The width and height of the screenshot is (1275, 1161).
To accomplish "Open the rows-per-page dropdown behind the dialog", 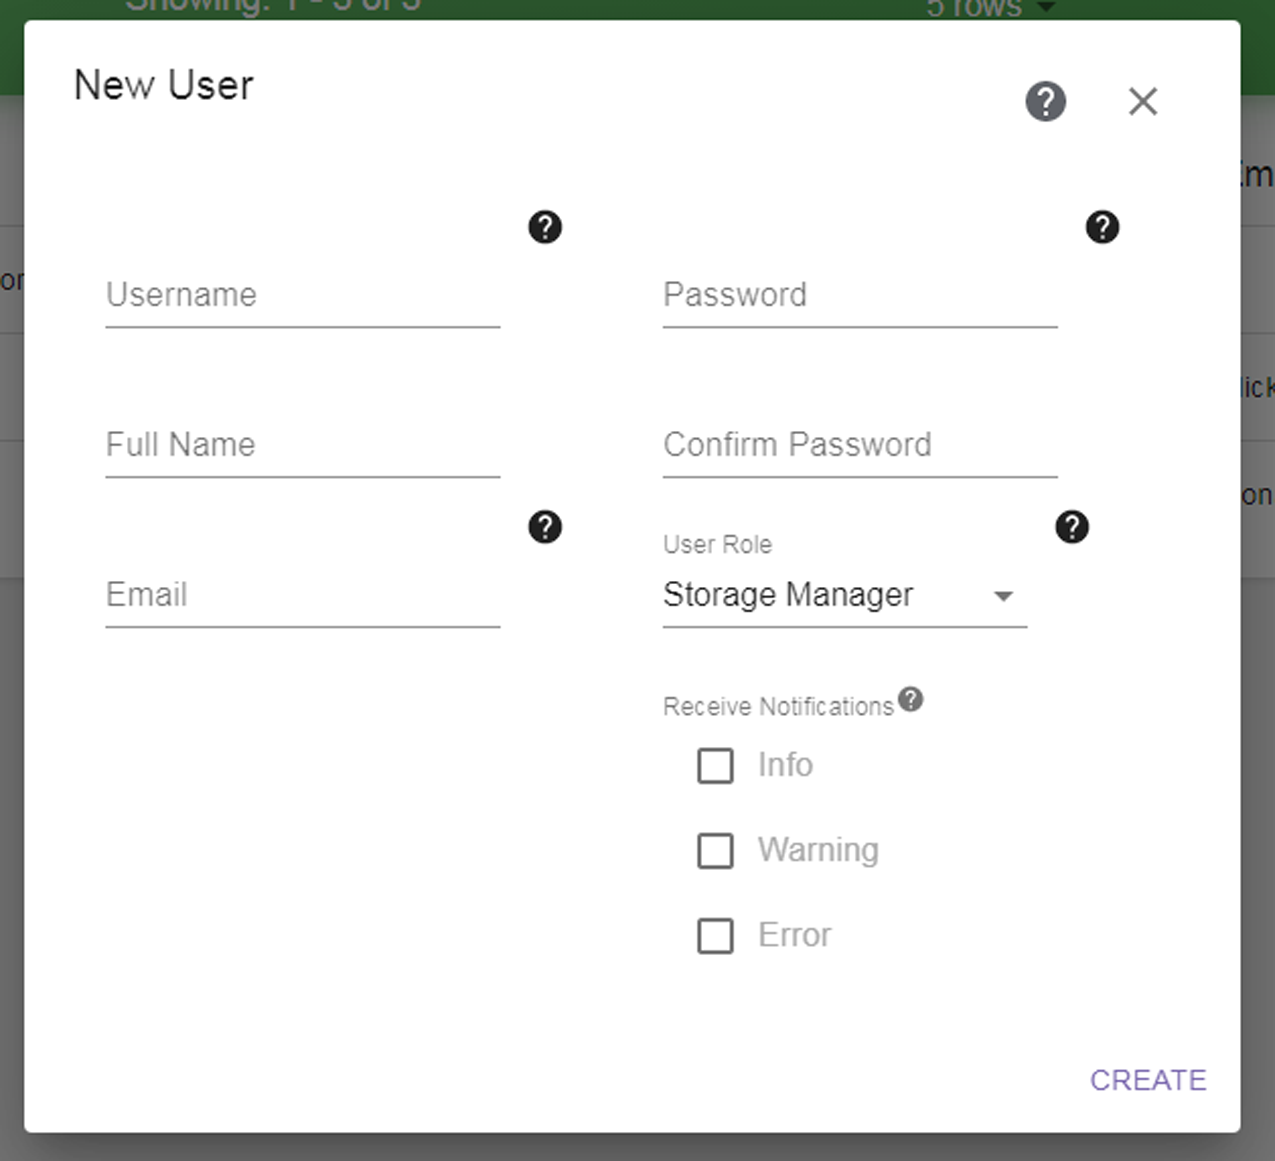I will coord(990,8).
